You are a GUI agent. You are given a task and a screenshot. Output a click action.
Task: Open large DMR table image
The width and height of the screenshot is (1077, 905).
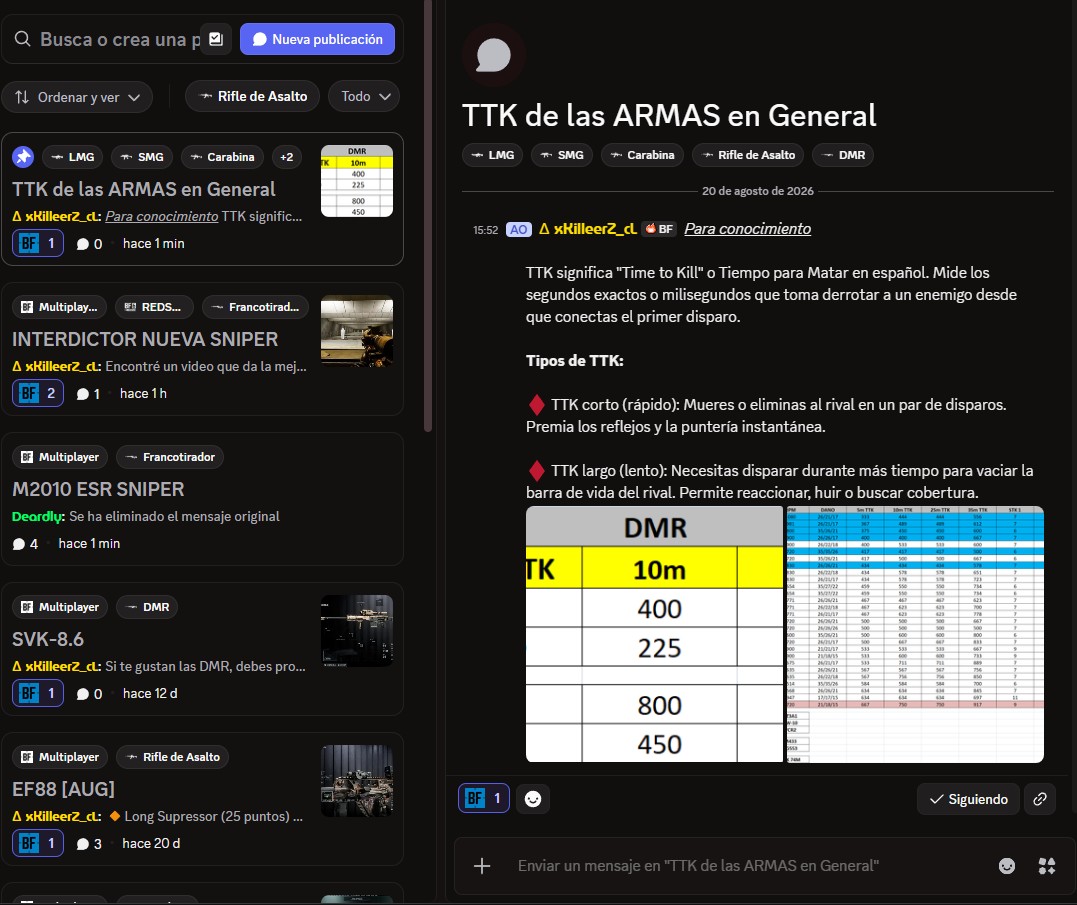(x=655, y=634)
